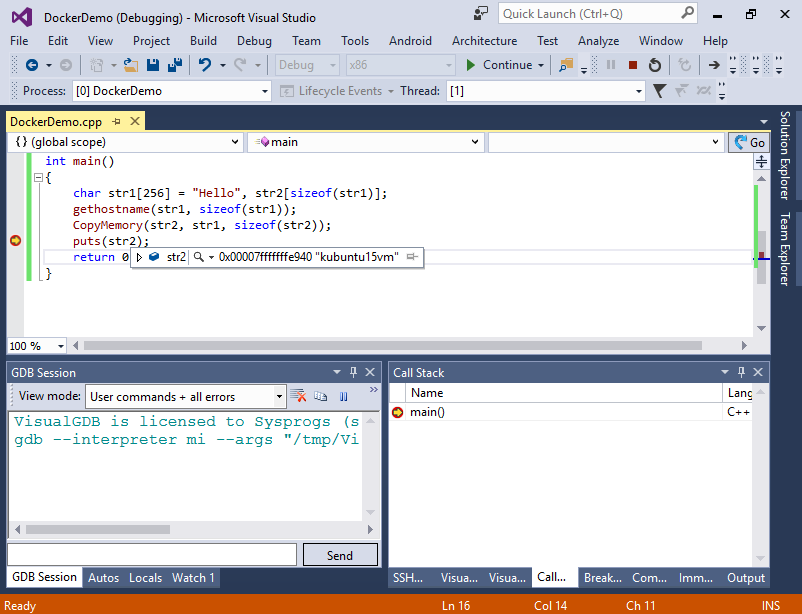Click the Find in Files toolbar icon

(566, 65)
